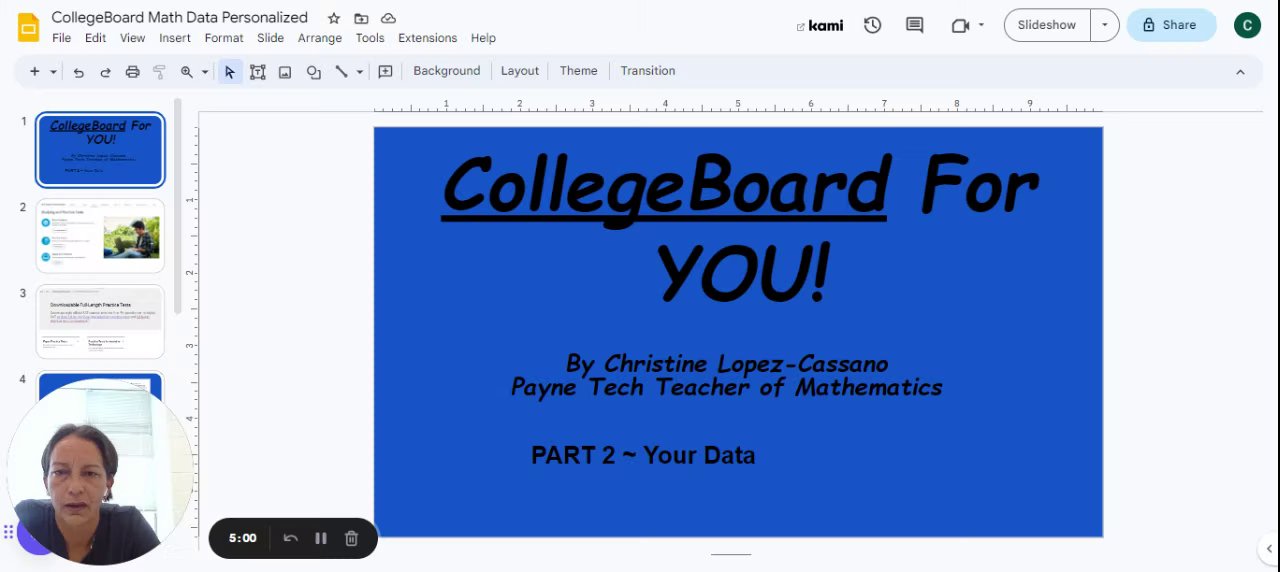Screen dimensions: 1280x572
Task: Activate the paint format tool
Action: 159,72
